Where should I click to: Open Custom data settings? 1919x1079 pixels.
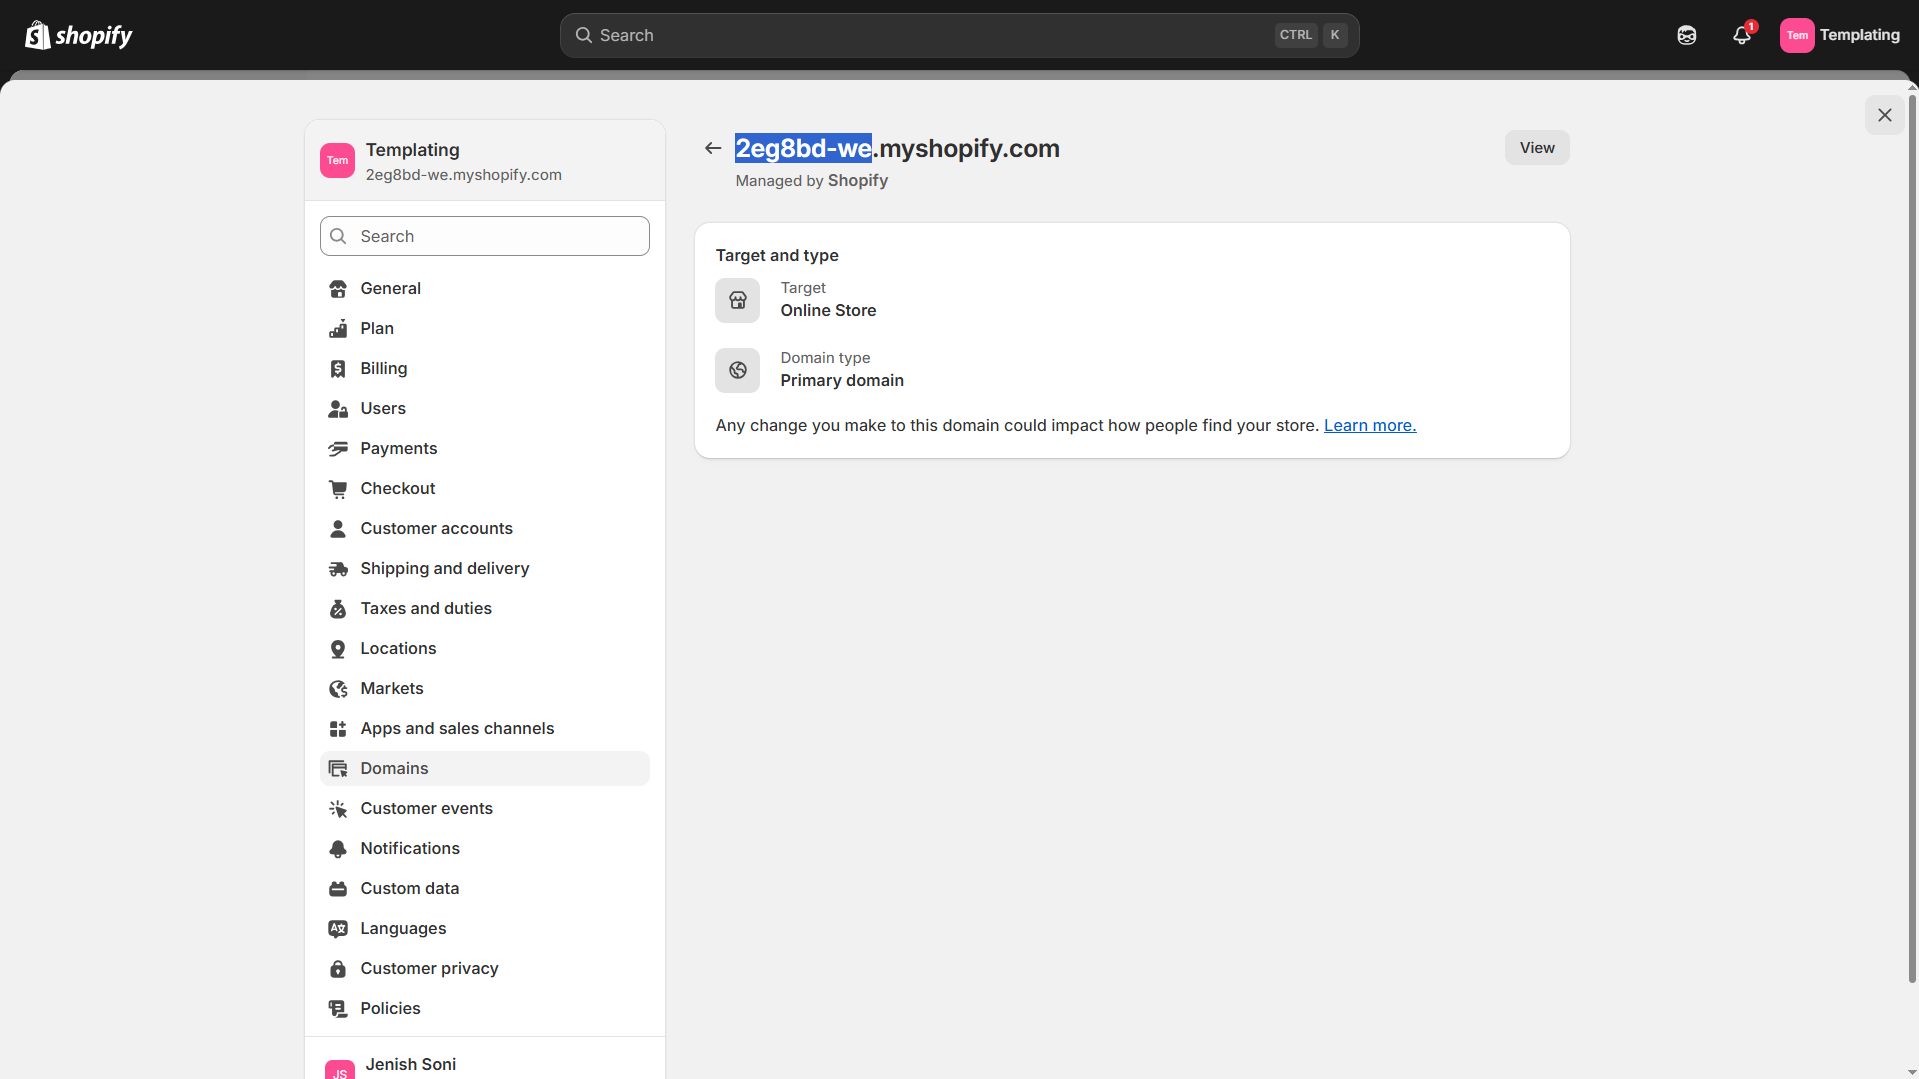485,889
